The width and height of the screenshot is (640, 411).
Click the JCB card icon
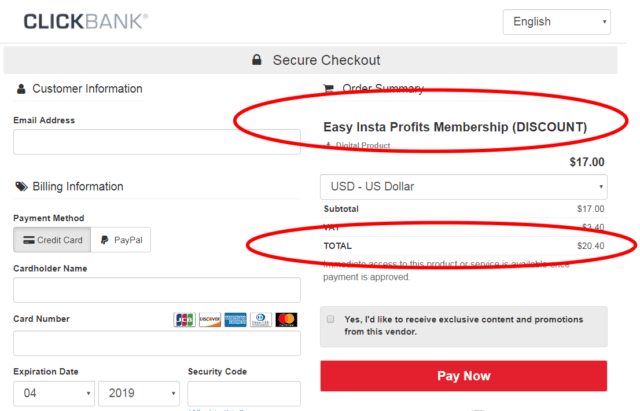pos(184,320)
